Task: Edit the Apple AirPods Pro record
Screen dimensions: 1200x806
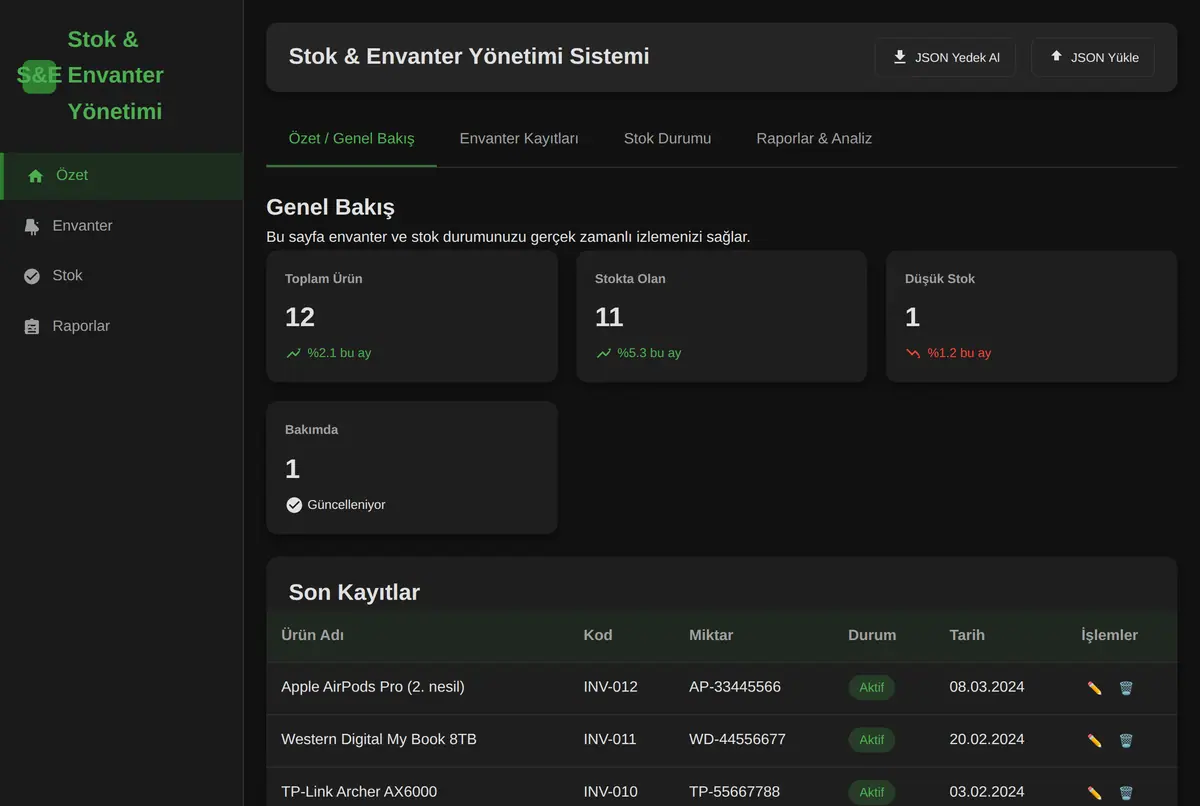Action: click(1094, 688)
